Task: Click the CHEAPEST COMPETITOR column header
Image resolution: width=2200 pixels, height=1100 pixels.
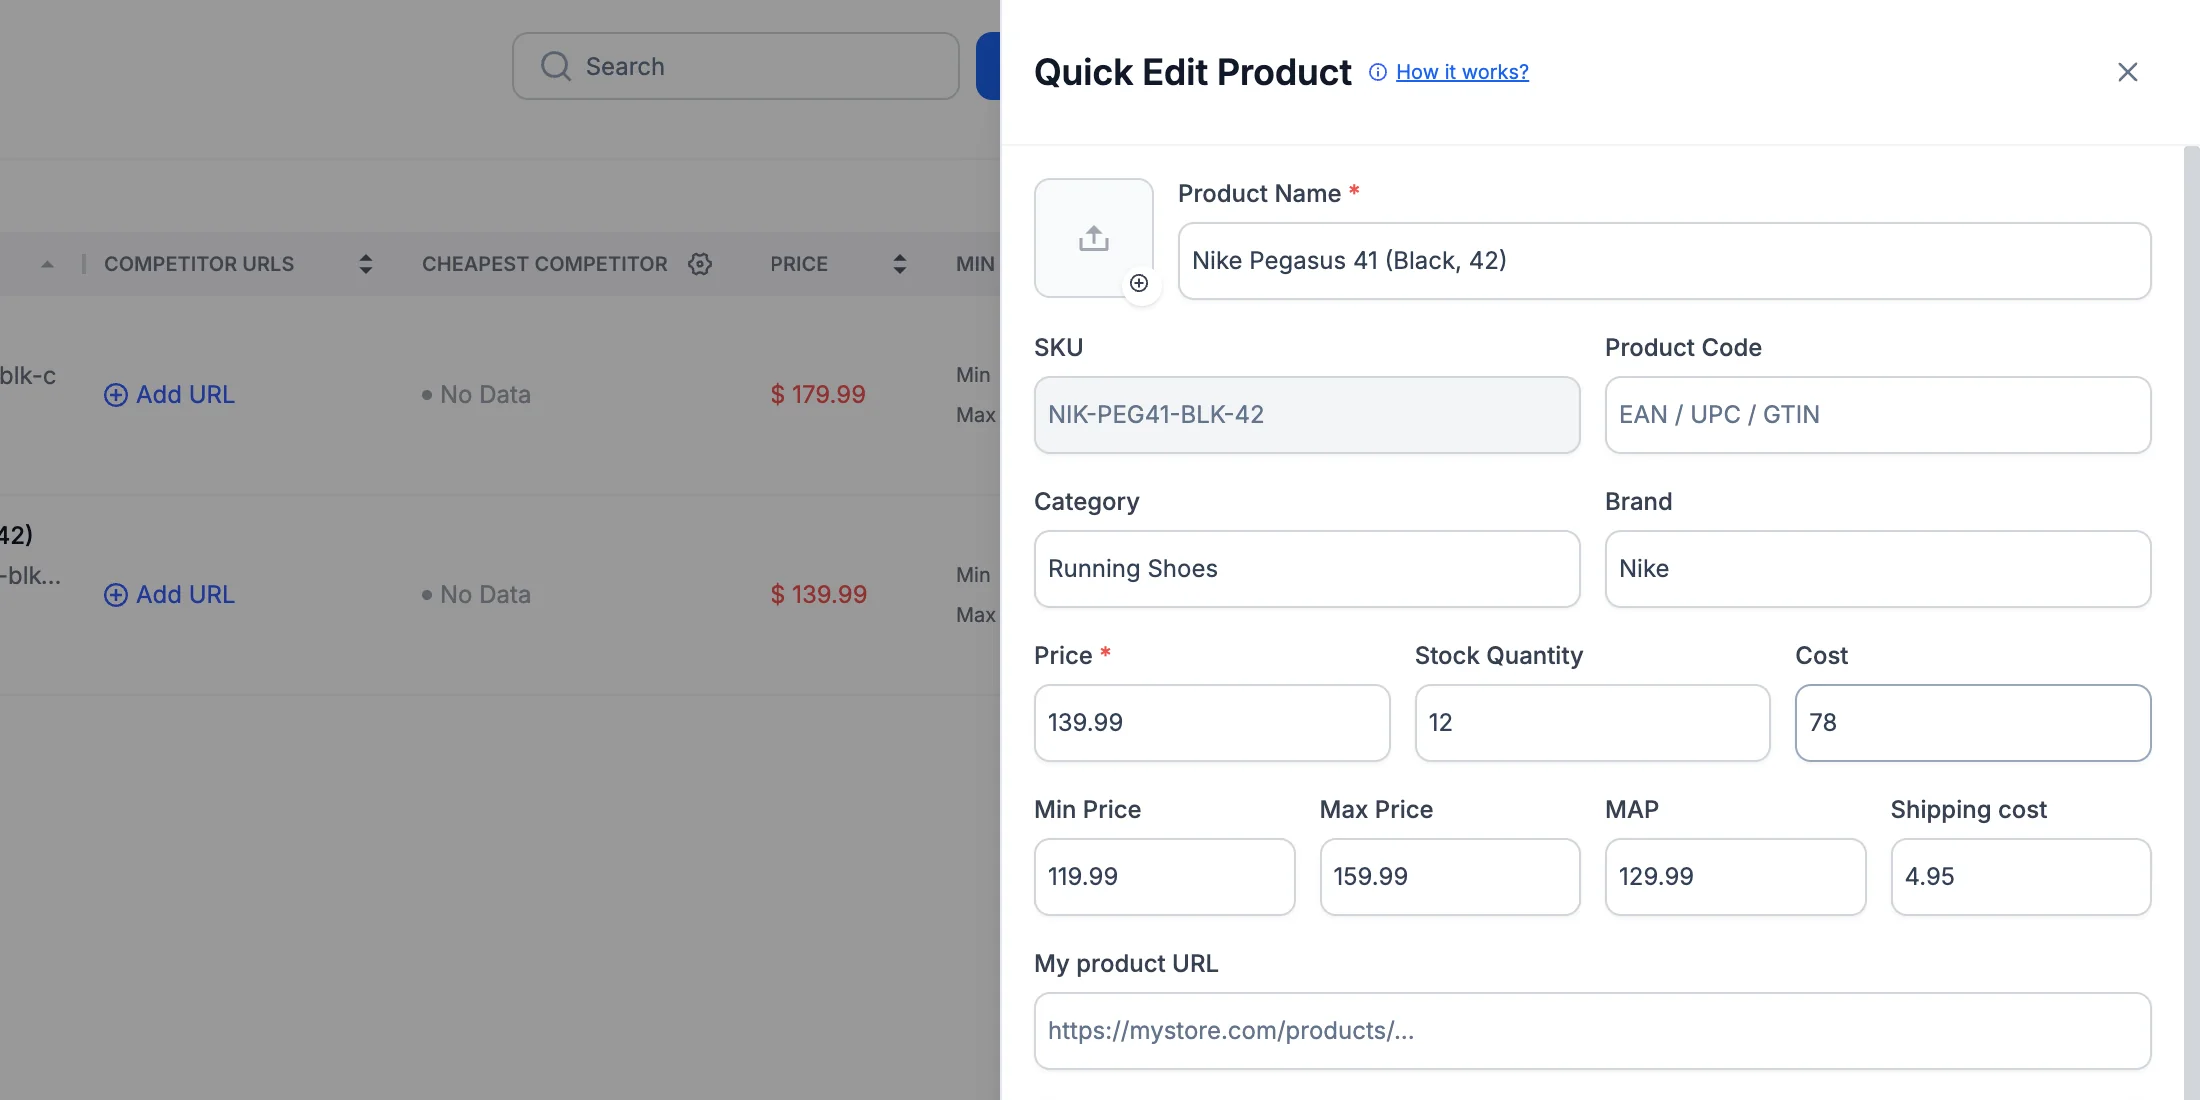Action: click(545, 264)
